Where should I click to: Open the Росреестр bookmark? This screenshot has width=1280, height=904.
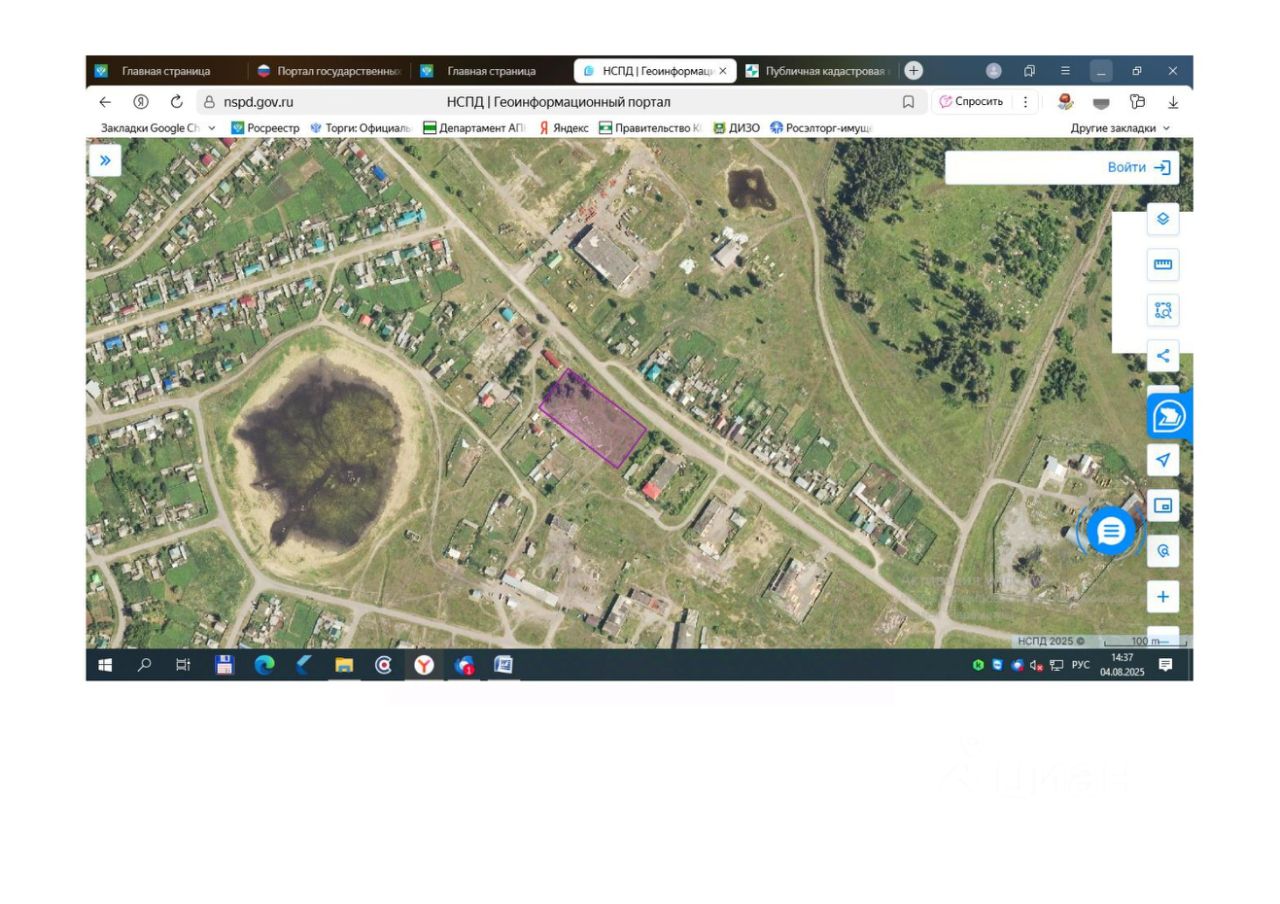[x=265, y=128]
